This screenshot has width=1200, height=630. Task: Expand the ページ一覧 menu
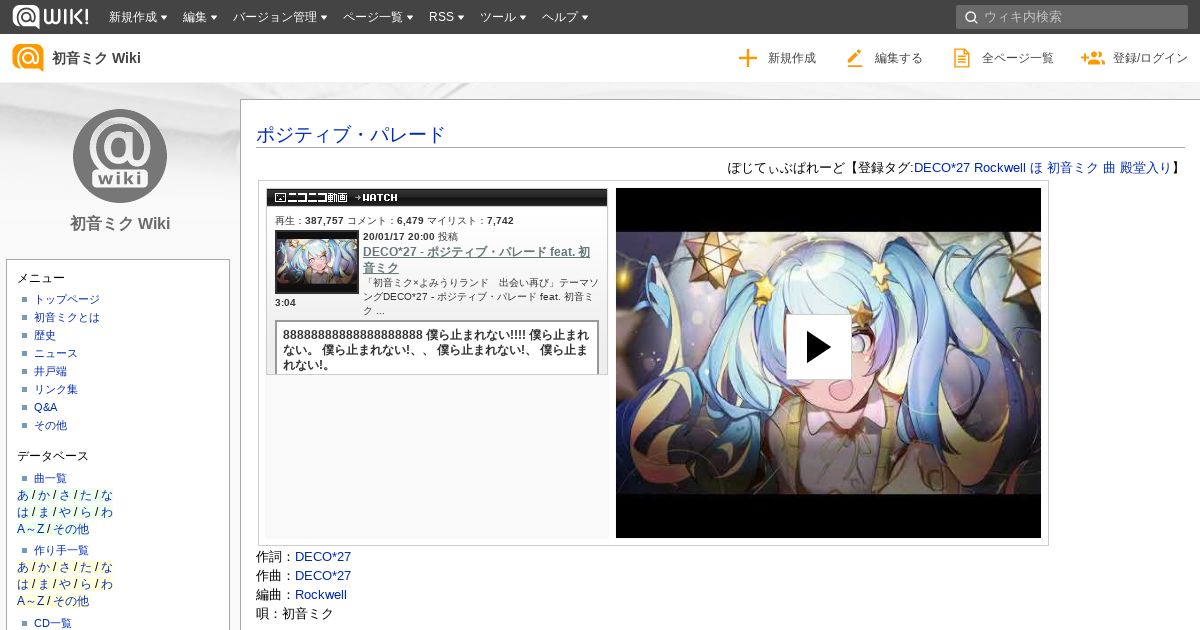[378, 17]
